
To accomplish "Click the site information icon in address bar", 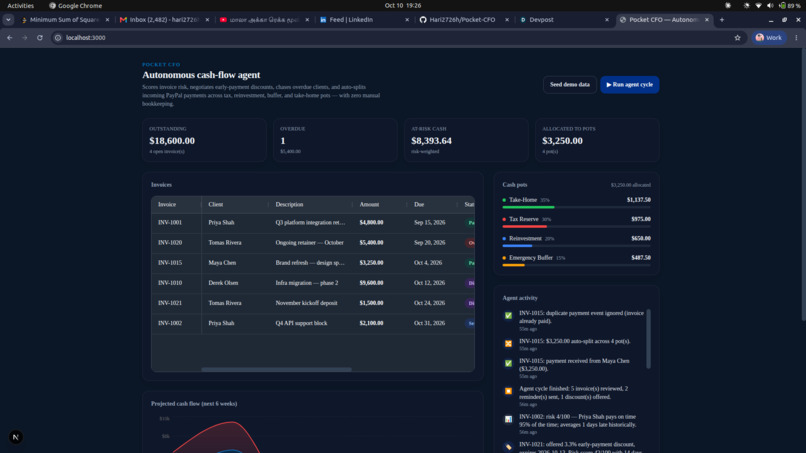I will click(x=58, y=38).
